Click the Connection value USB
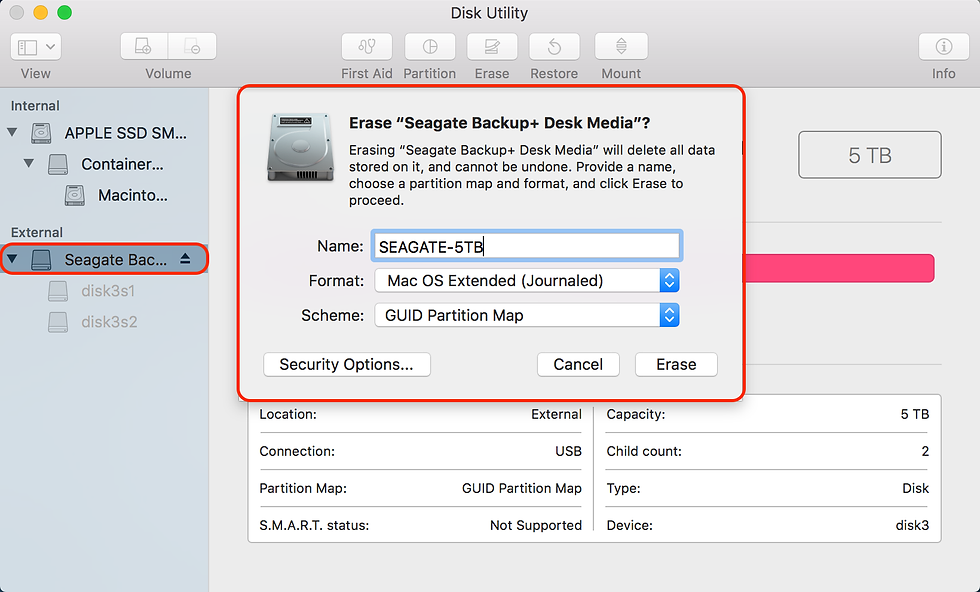Screen dimensions: 980x592 568,451
